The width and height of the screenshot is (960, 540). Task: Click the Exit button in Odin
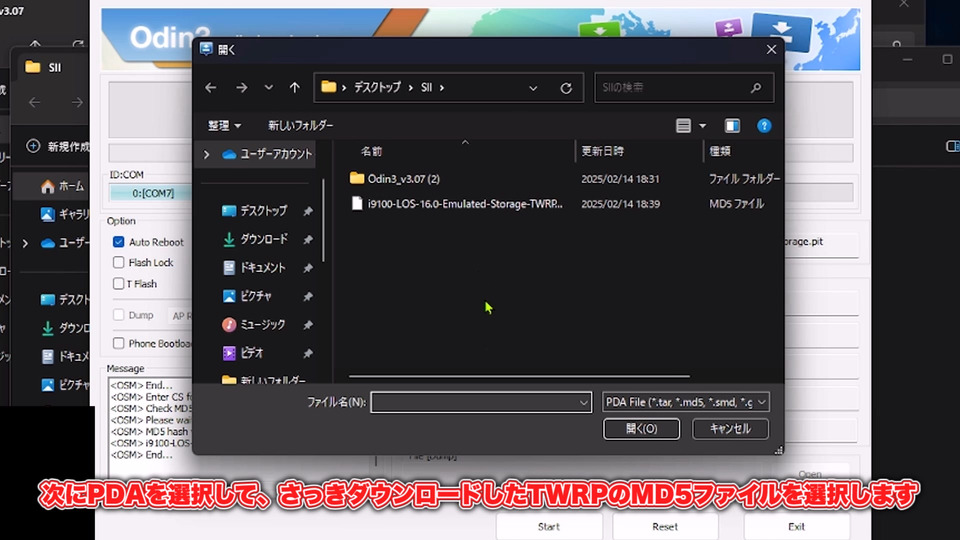pos(797,527)
